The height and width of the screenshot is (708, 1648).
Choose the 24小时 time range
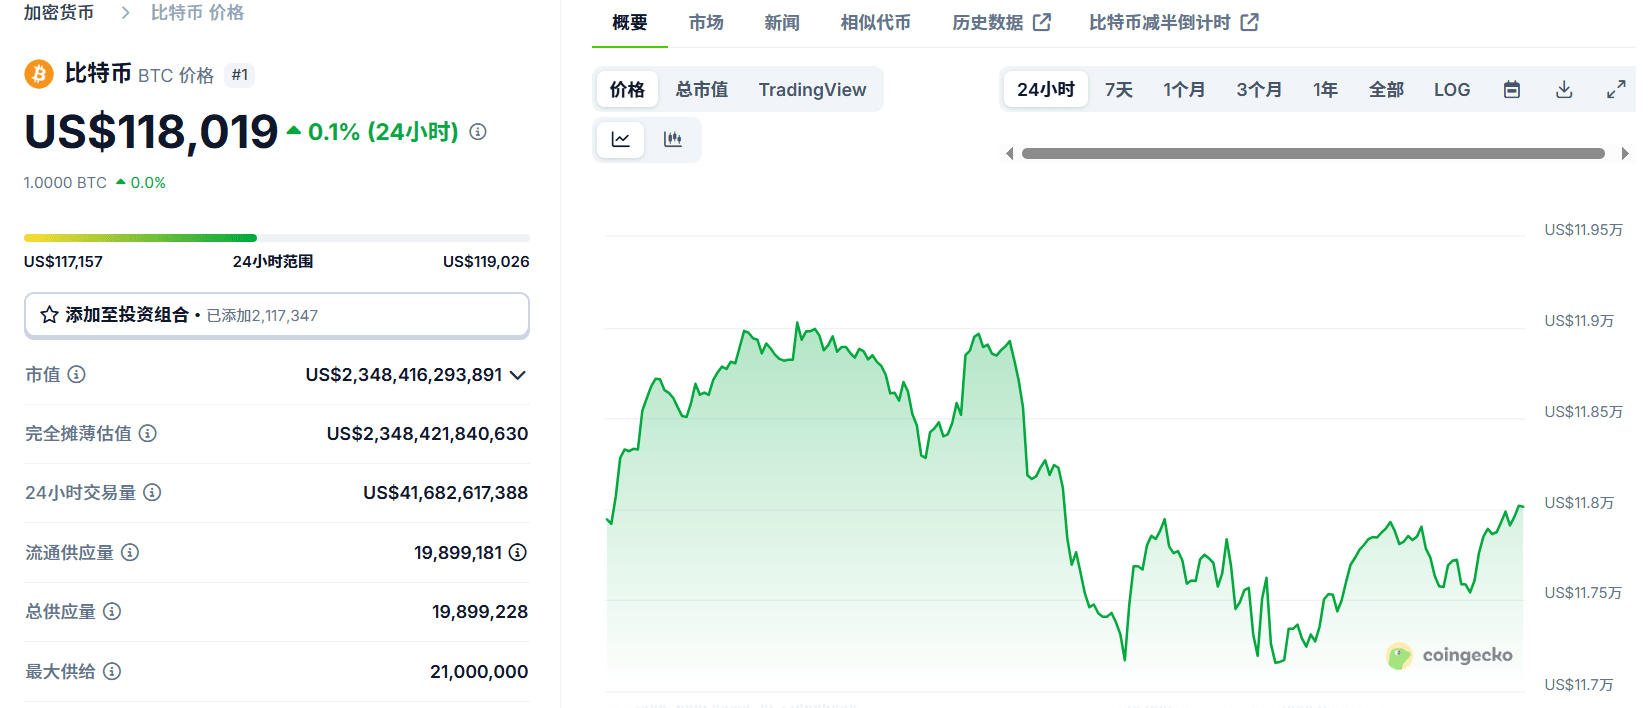[1046, 90]
